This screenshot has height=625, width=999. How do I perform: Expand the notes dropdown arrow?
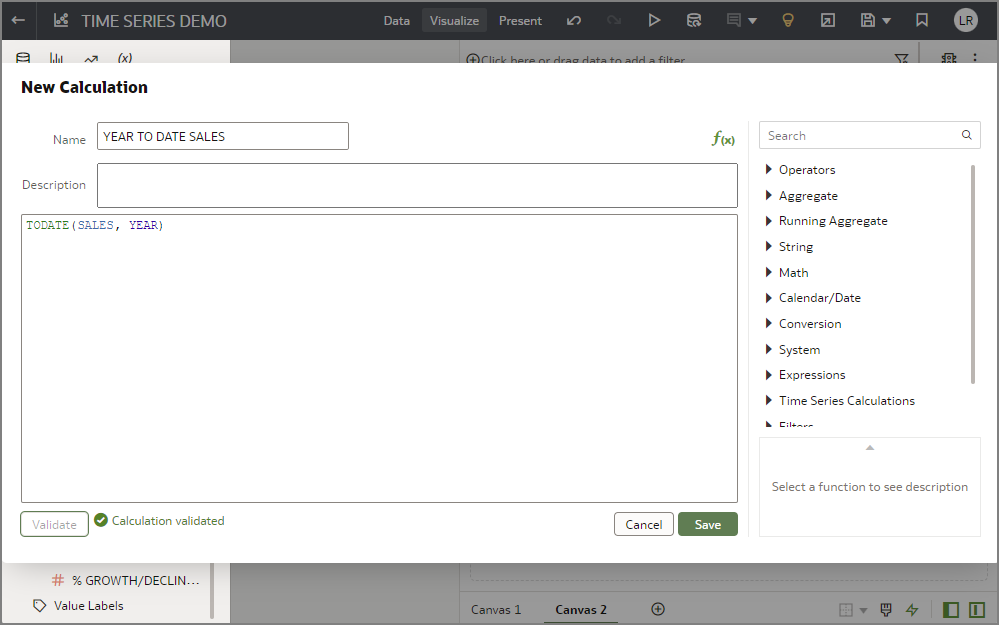[752, 21]
